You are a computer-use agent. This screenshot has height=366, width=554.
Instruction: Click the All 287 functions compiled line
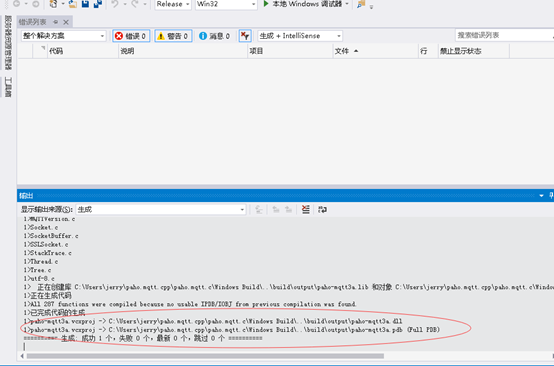(190, 304)
